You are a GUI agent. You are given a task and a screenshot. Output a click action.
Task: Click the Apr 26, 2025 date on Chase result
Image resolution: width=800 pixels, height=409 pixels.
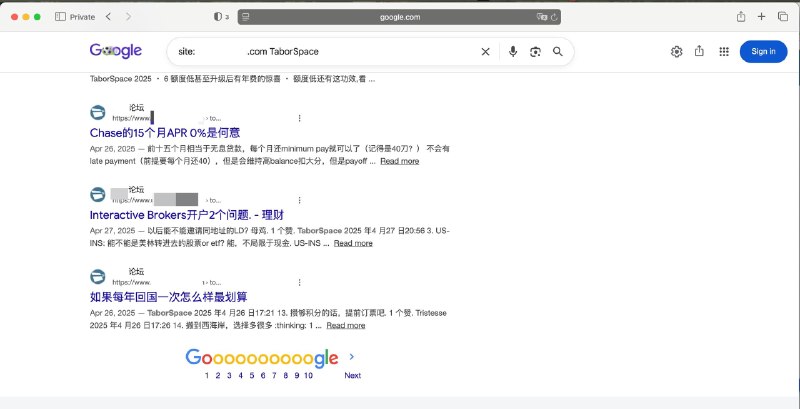[x=112, y=149]
